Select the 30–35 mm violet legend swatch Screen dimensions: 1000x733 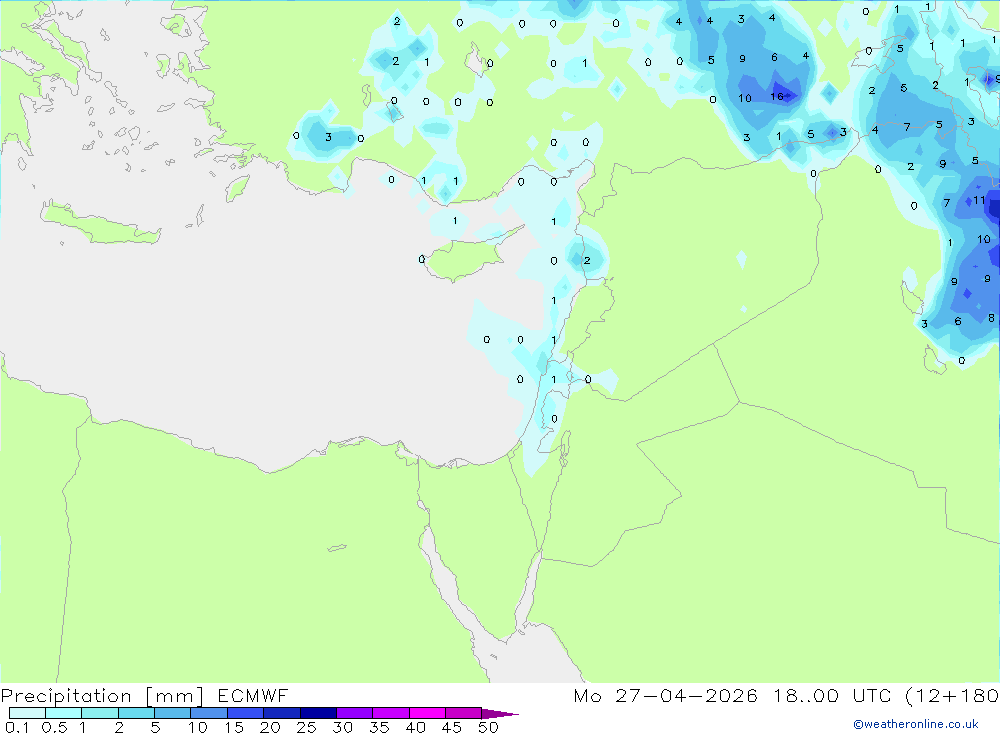pos(355,713)
